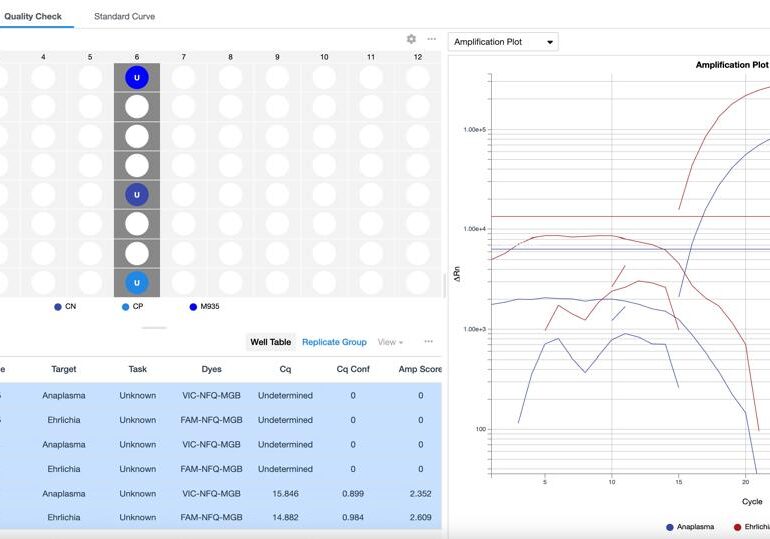Open the Amplification Plot dropdown

click(503, 42)
